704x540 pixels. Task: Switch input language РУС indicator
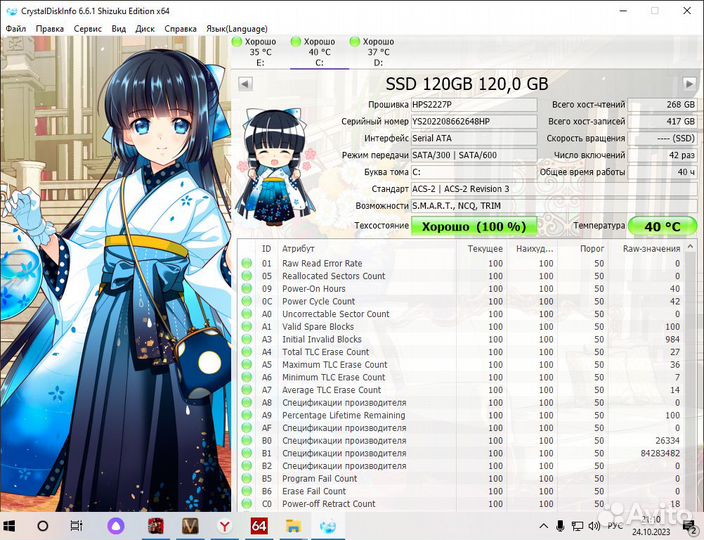tap(615, 526)
